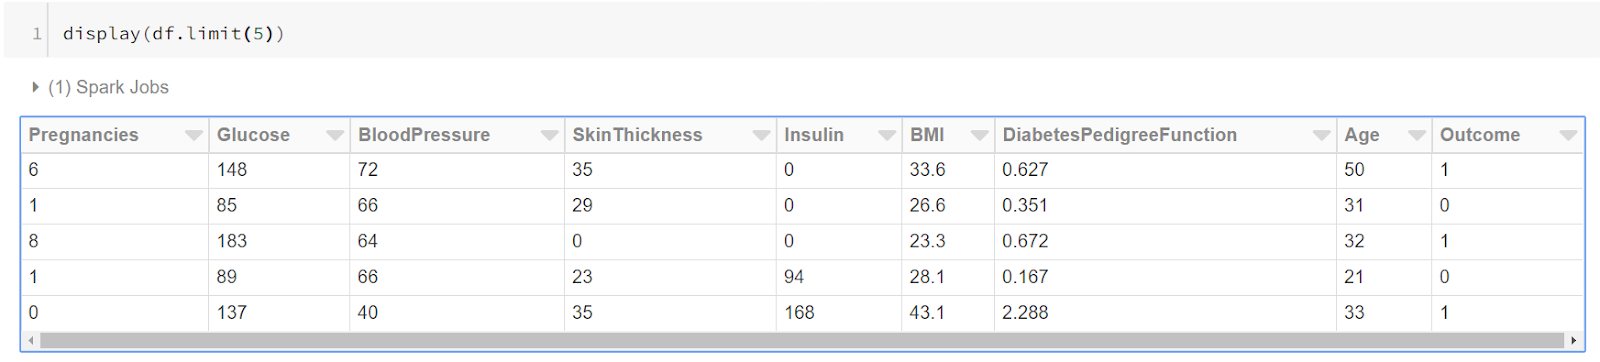Open the Insulin column dropdown arrow
The height and width of the screenshot is (362, 1600).
887,135
